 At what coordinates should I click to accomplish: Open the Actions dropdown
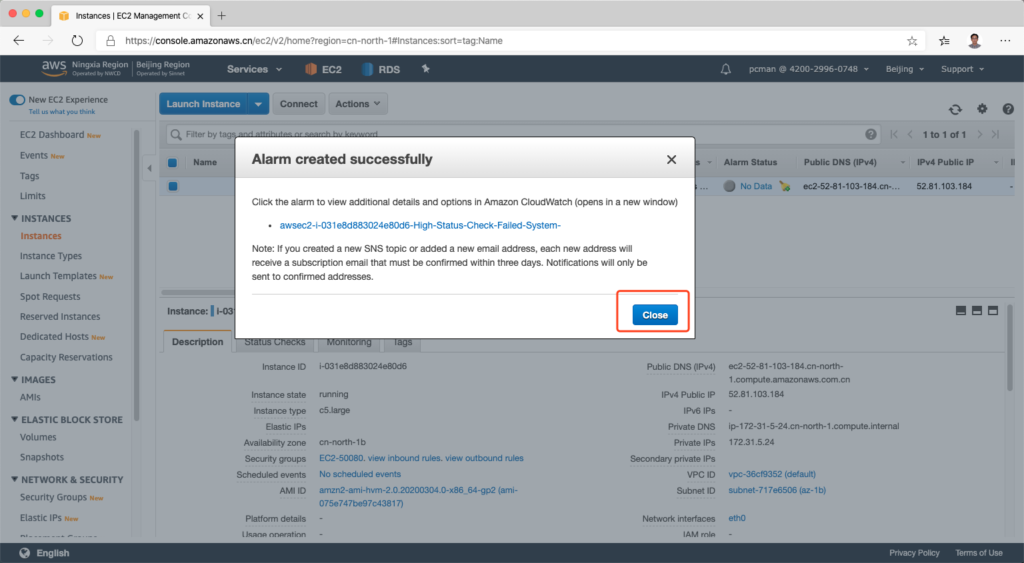tap(358, 104)
